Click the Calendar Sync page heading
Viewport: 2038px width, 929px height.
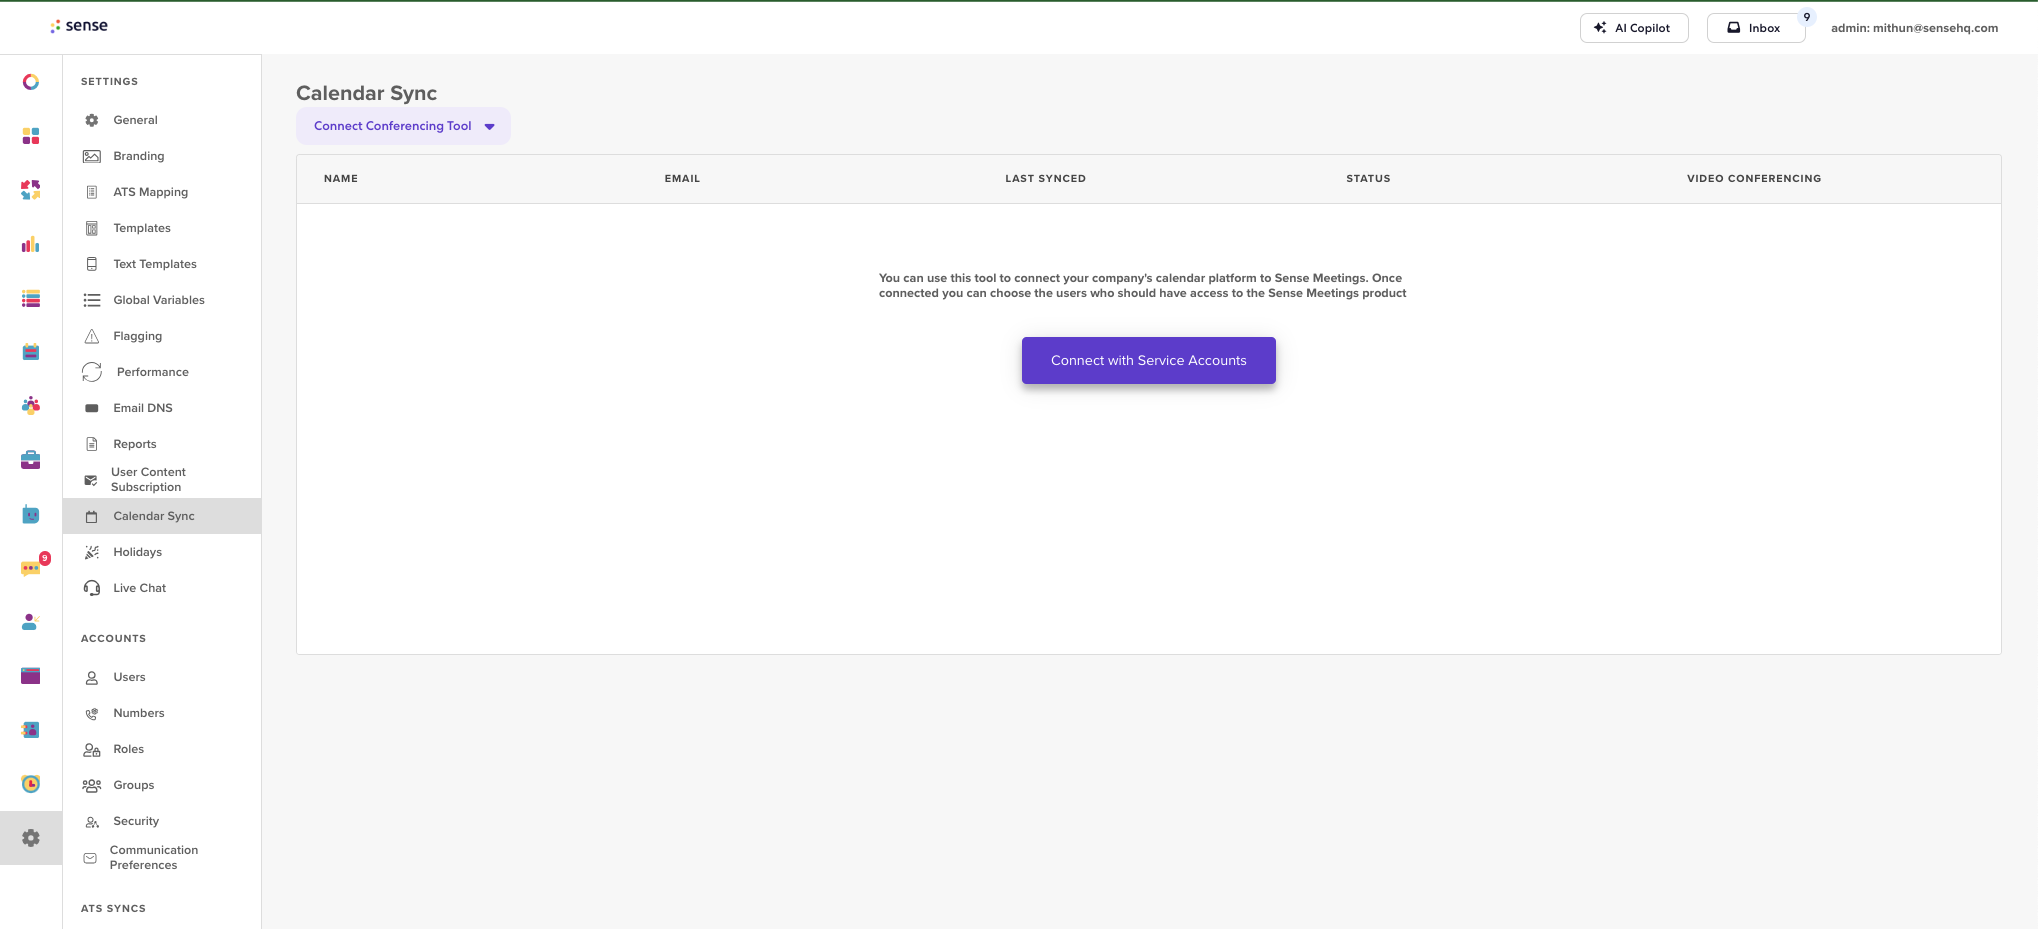point(366,93)
